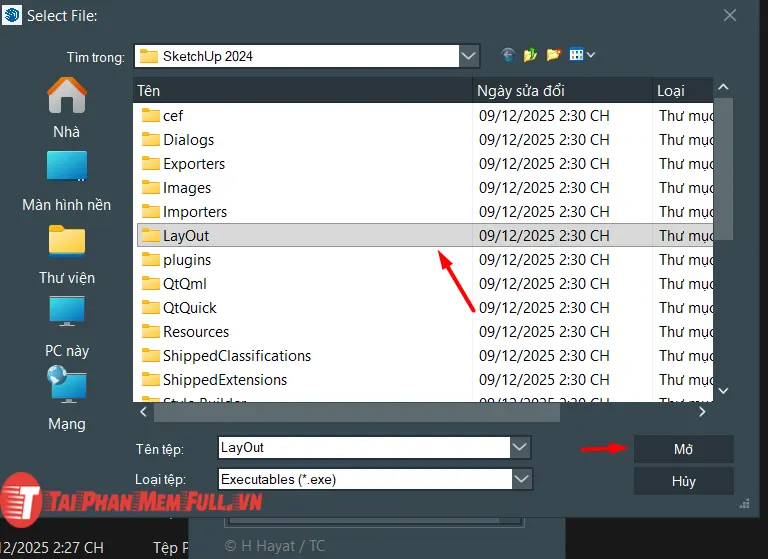
Task: Go back using the toolbar back arrow
Action: coord(508,55)
